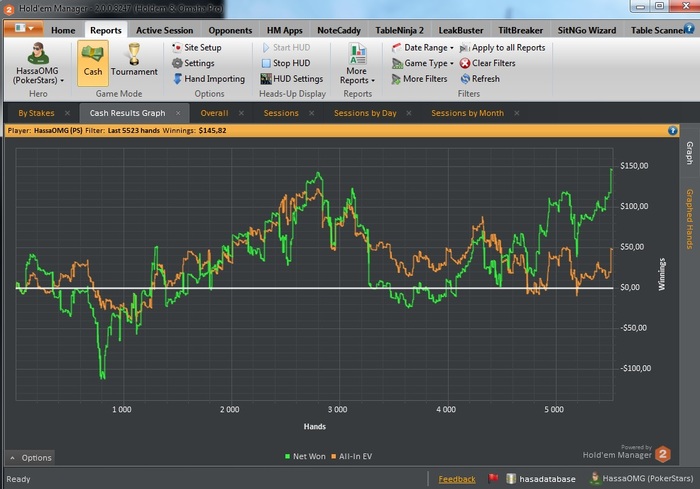Open the Game Type filter dropdown

pyautogui.click(x=423, y=63)
